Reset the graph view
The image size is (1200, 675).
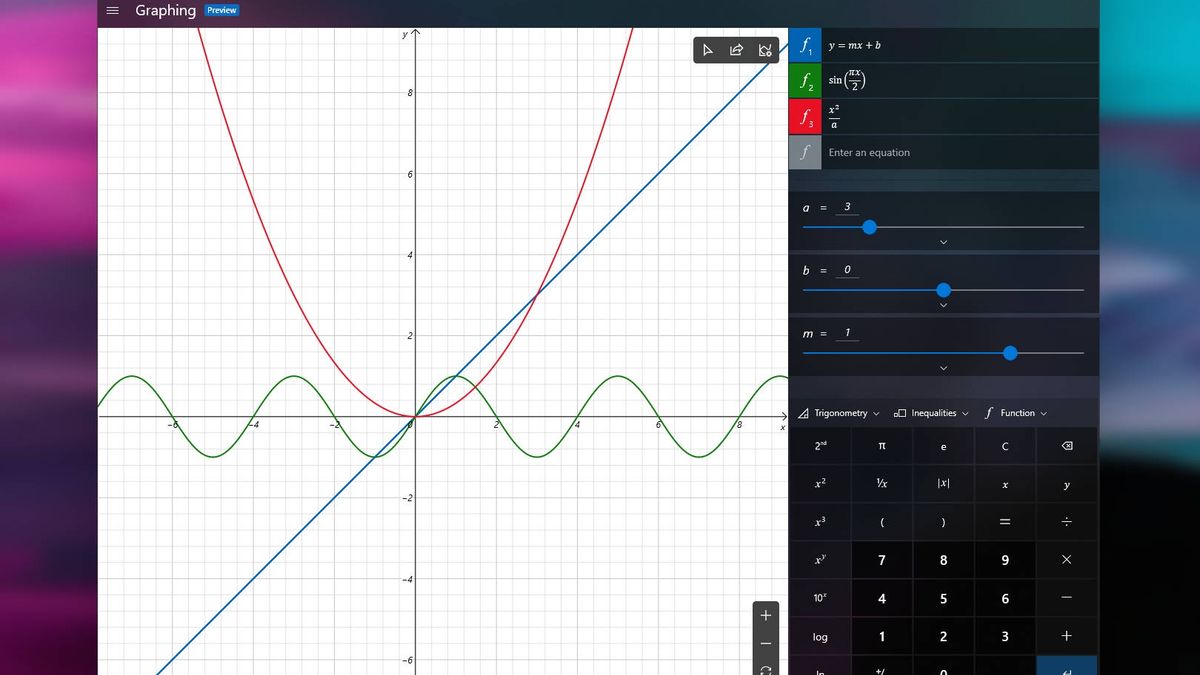click(766, 669)
